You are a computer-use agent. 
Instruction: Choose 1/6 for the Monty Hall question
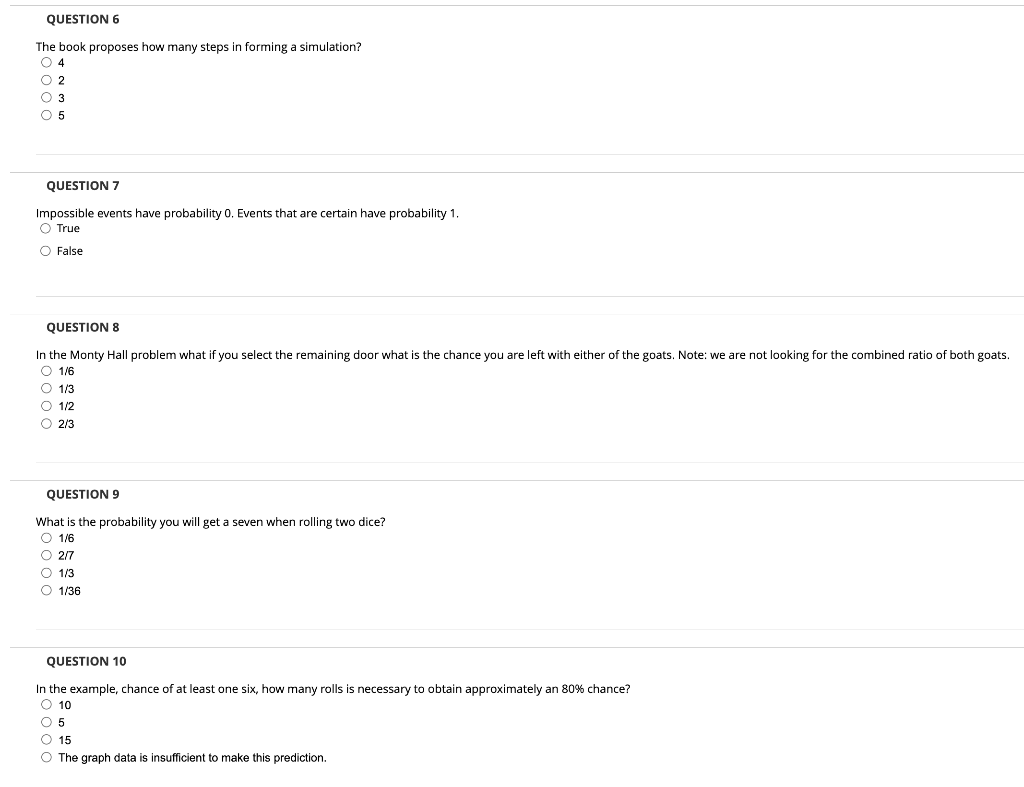tap(46, 370)
